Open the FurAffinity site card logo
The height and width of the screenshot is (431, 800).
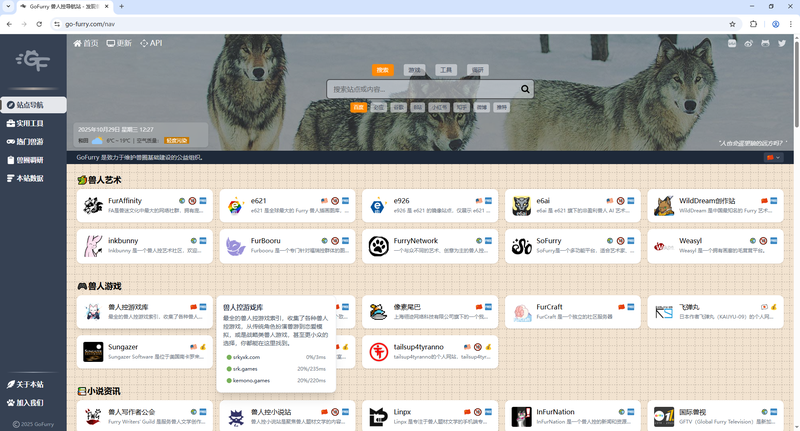point(93,206)
